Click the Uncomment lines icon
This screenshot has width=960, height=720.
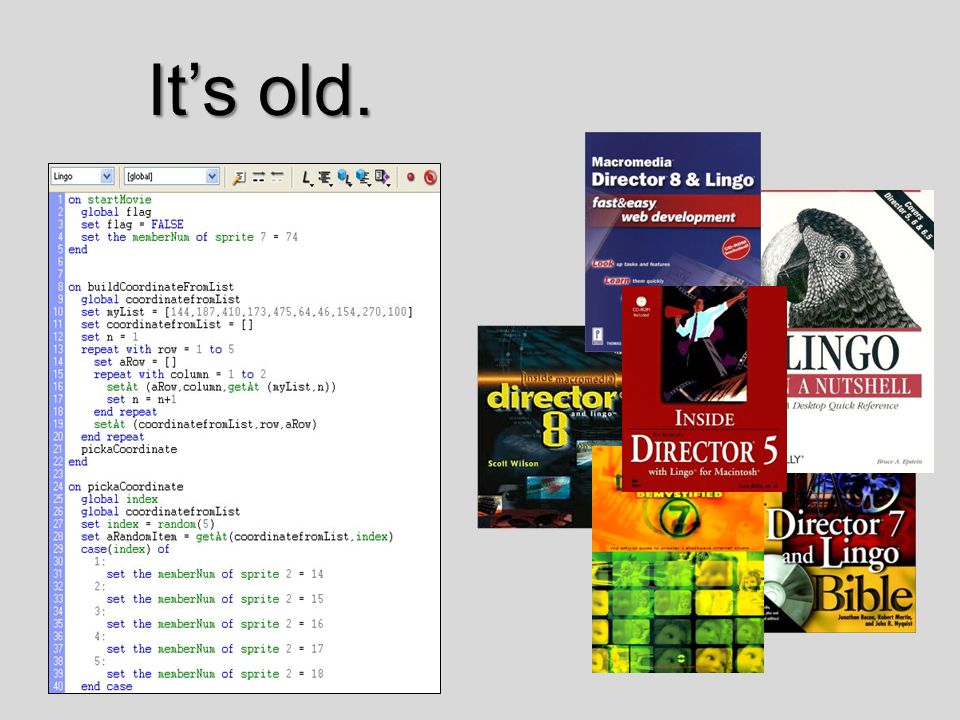point(277,177)
